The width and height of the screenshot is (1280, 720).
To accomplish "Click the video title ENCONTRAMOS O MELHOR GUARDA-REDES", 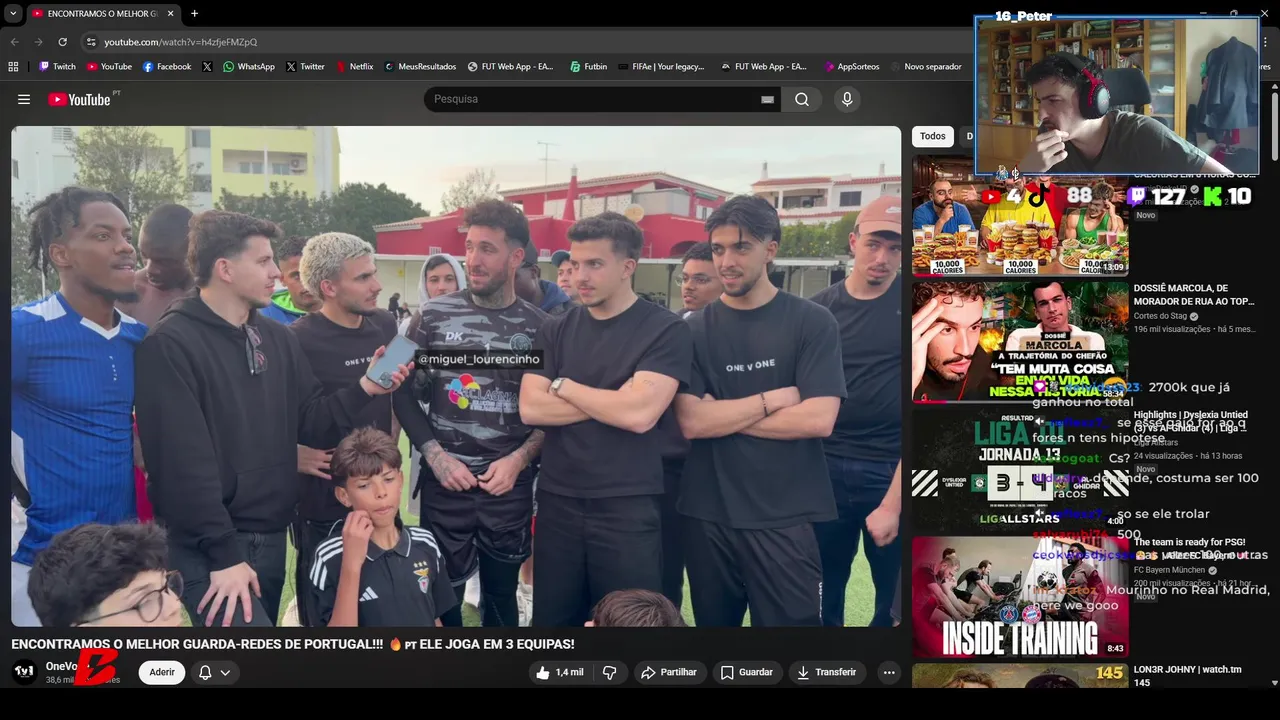I will coord(293,644).
